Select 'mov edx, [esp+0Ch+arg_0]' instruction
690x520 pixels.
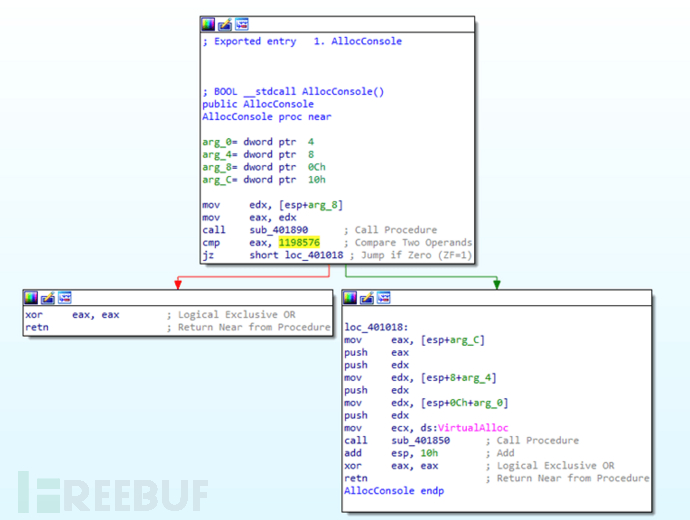point(426,403)
